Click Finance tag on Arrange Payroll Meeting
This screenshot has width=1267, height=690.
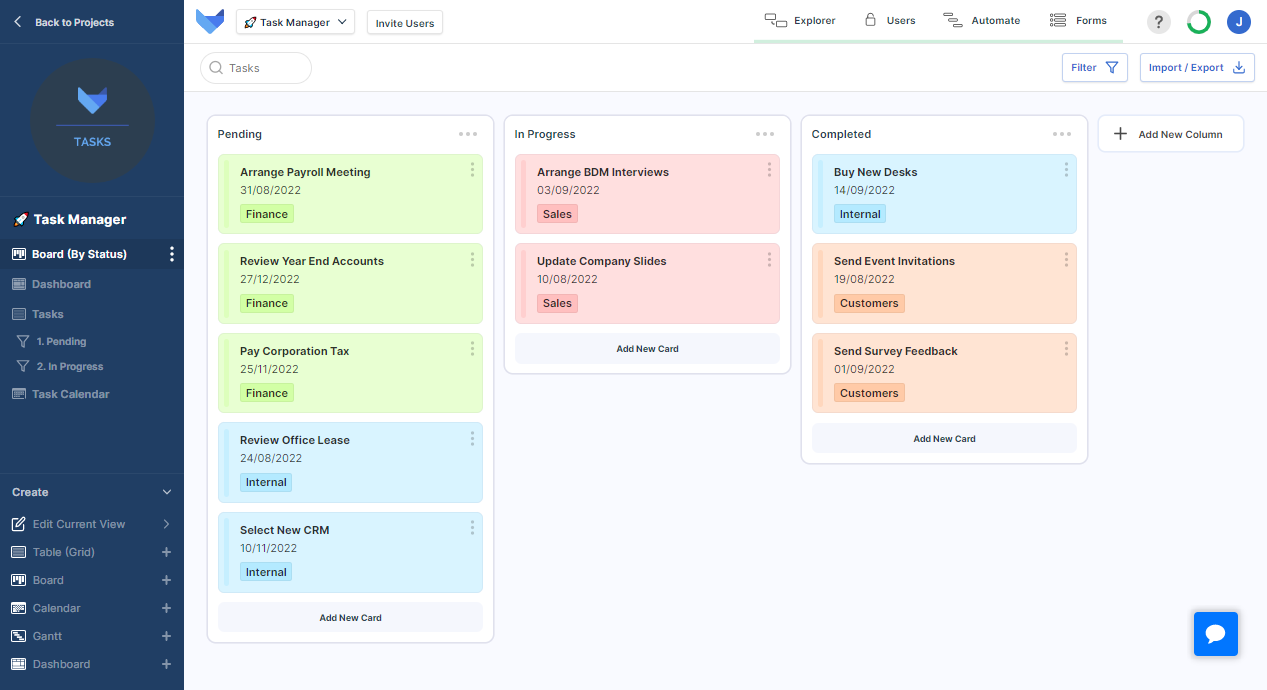(x=267, y=214)
